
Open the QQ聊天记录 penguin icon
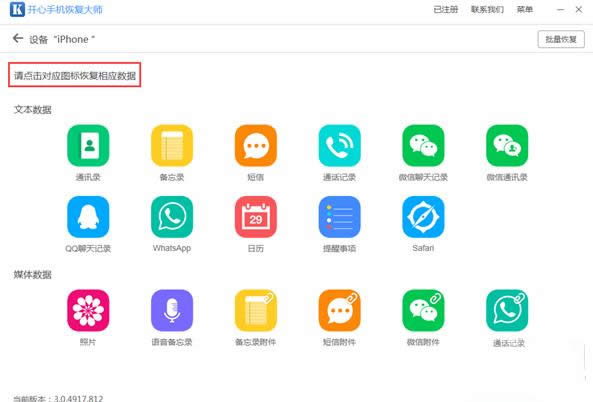88,217
